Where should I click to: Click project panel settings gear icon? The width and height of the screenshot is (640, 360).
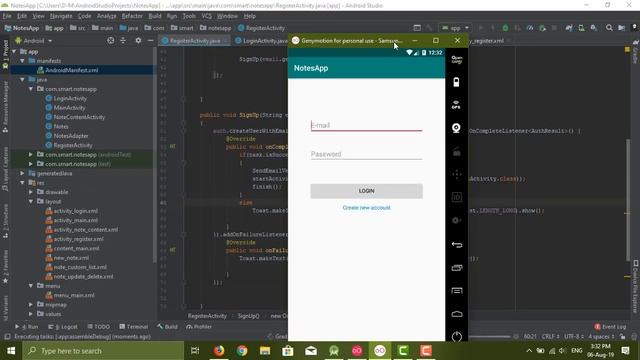[x=138, y=40]
